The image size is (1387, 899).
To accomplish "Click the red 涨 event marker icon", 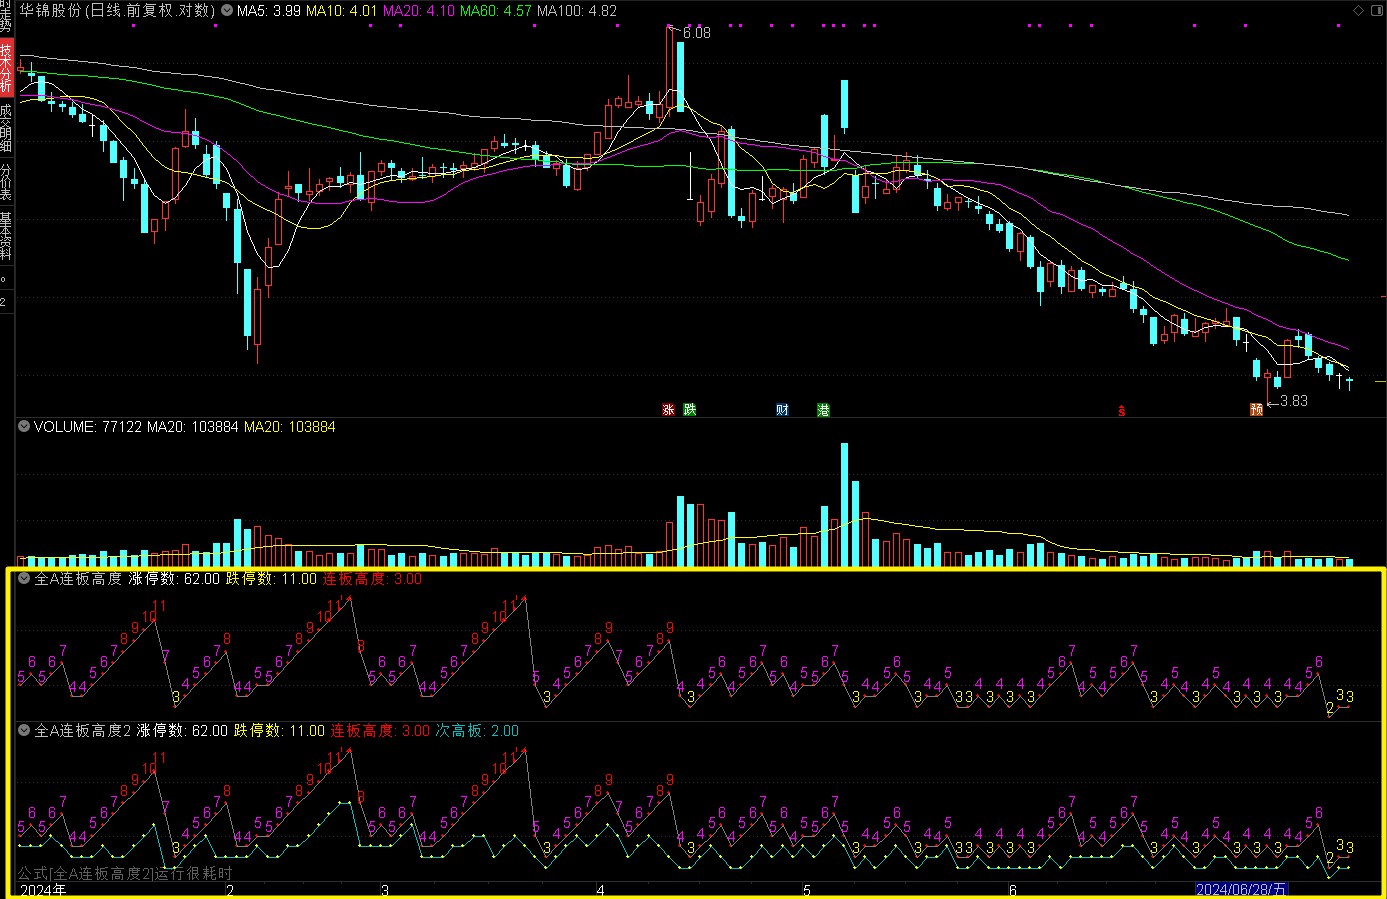I will click(668, 410).
